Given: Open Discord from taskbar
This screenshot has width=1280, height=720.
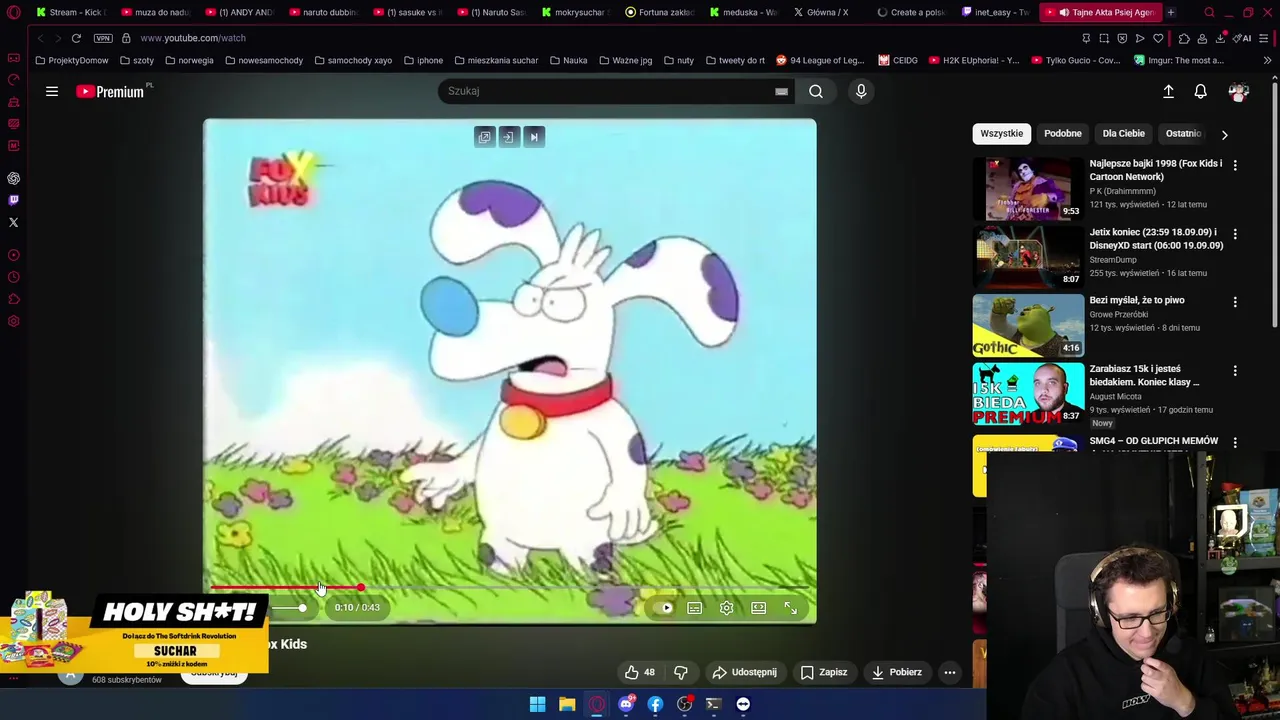Looking at the screenshot, I should click(626, 704).
